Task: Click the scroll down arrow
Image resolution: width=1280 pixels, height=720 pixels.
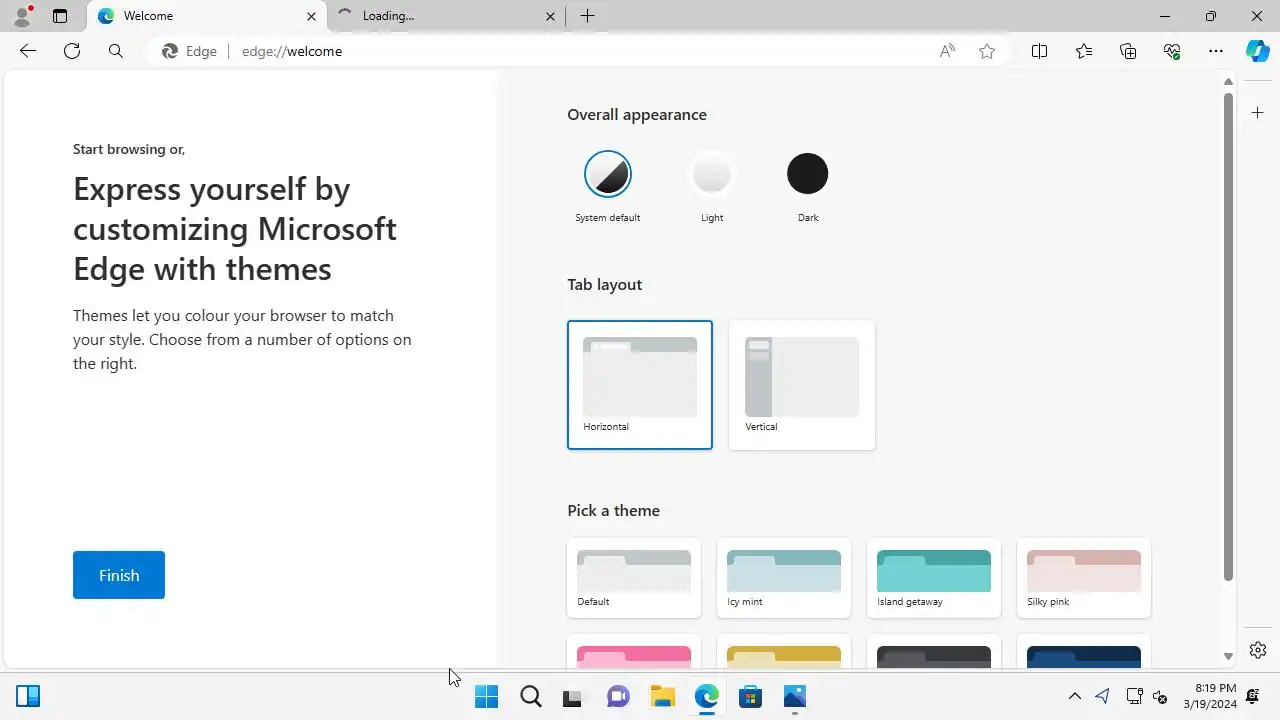Action: coord(1228,657)
